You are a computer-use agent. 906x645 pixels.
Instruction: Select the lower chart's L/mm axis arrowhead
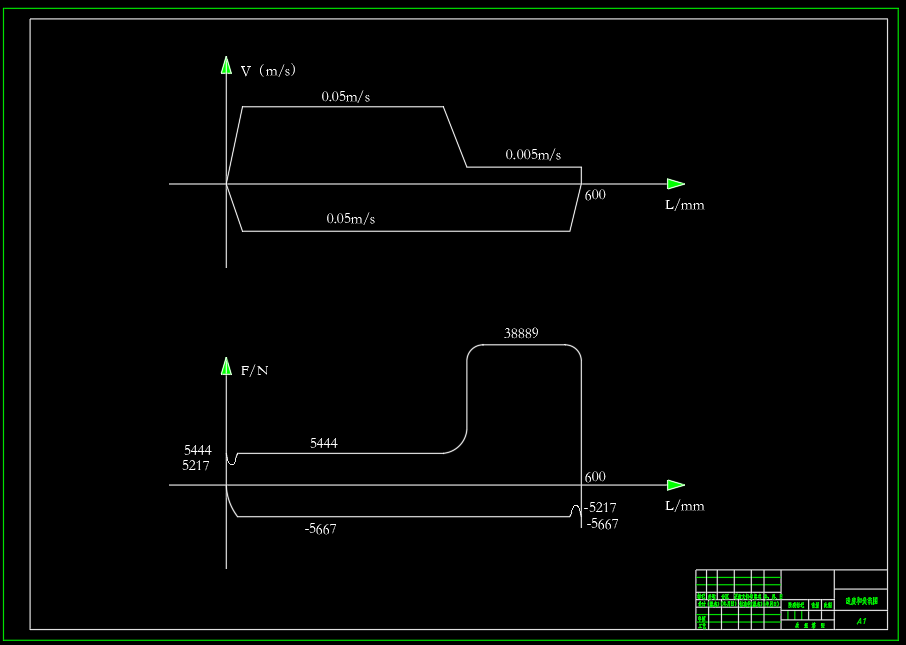pos(675,485)
